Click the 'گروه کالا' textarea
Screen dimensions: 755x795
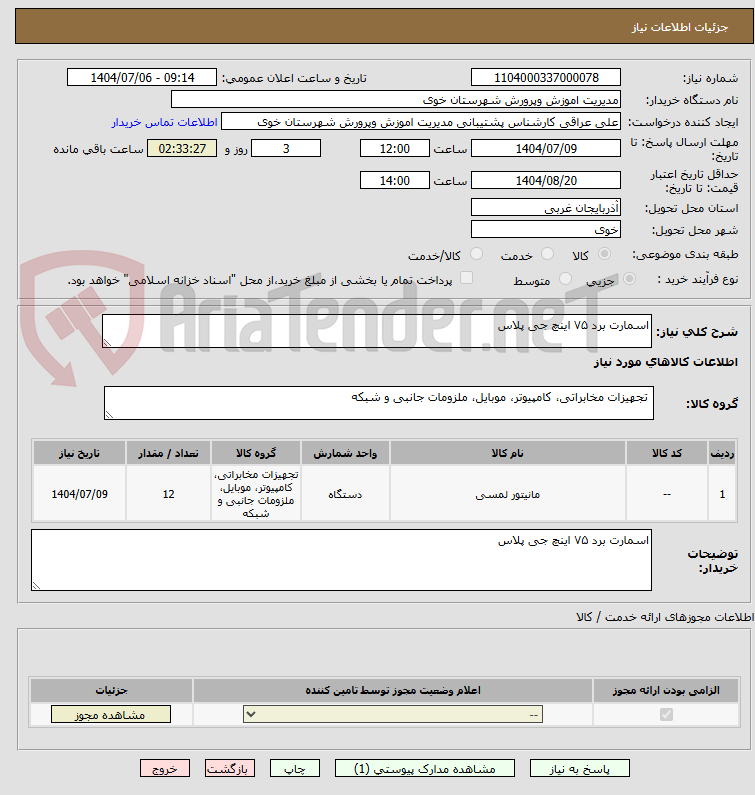379,403
